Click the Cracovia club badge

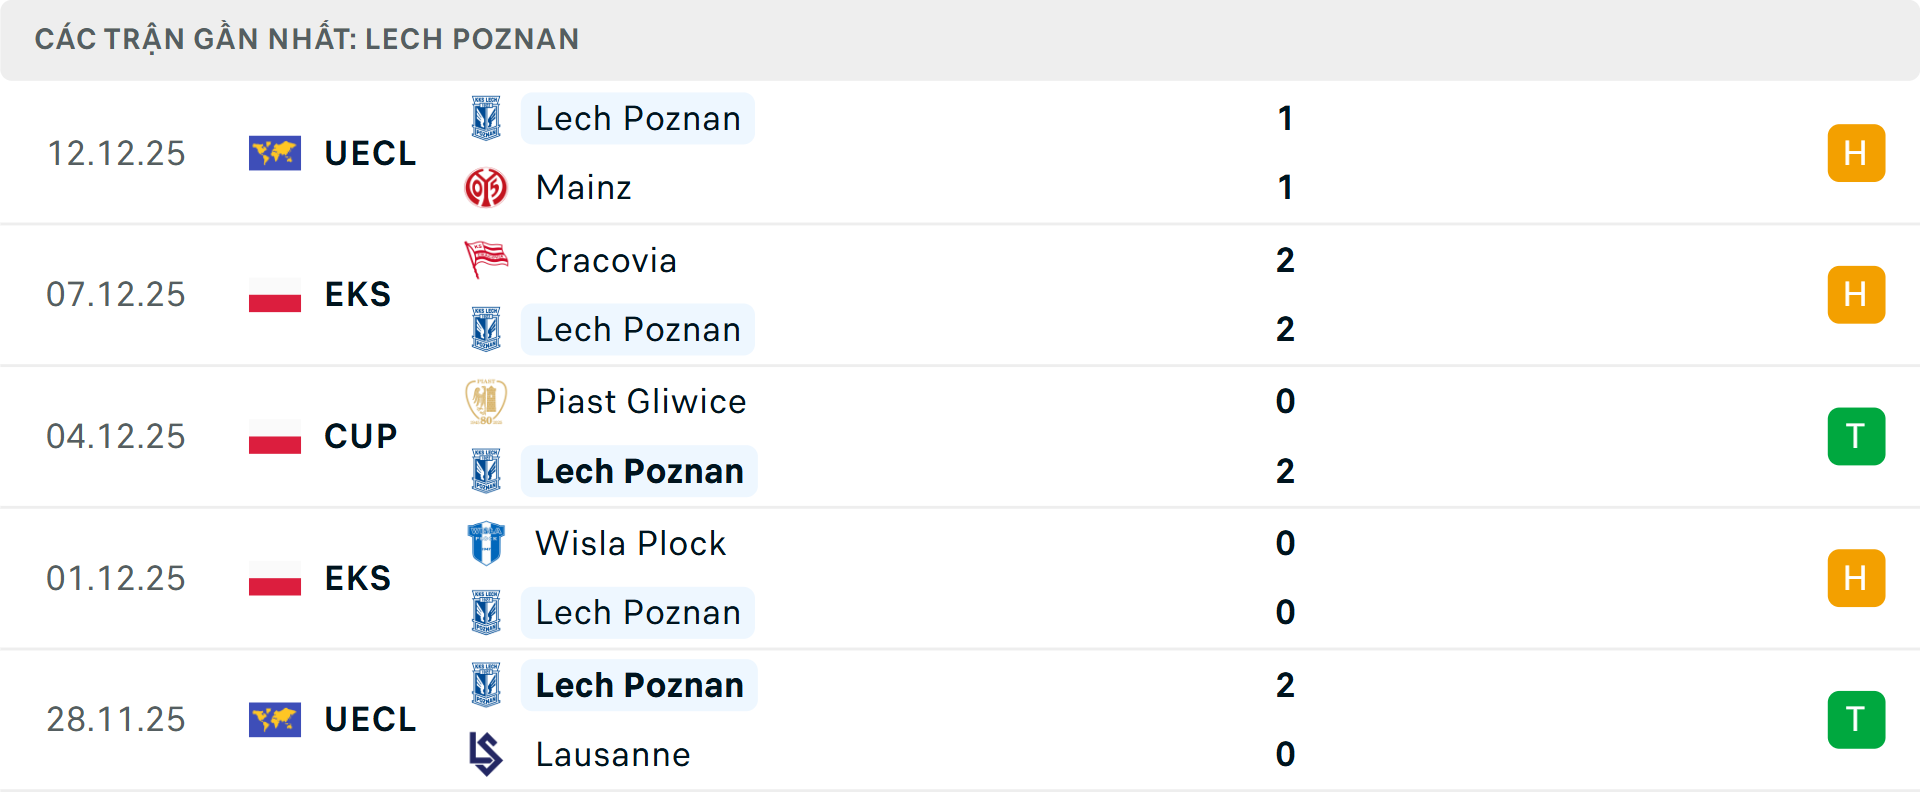[485, 260]
